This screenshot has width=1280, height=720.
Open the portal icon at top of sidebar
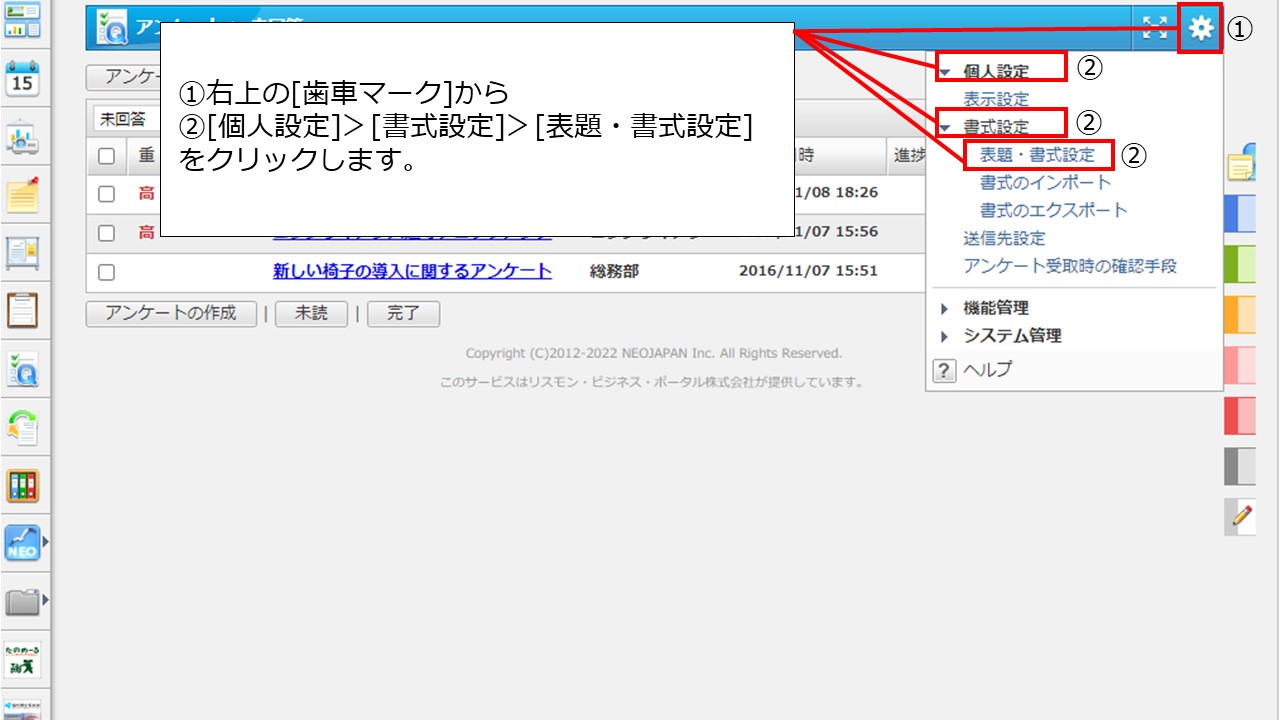(x=23, y=18)
